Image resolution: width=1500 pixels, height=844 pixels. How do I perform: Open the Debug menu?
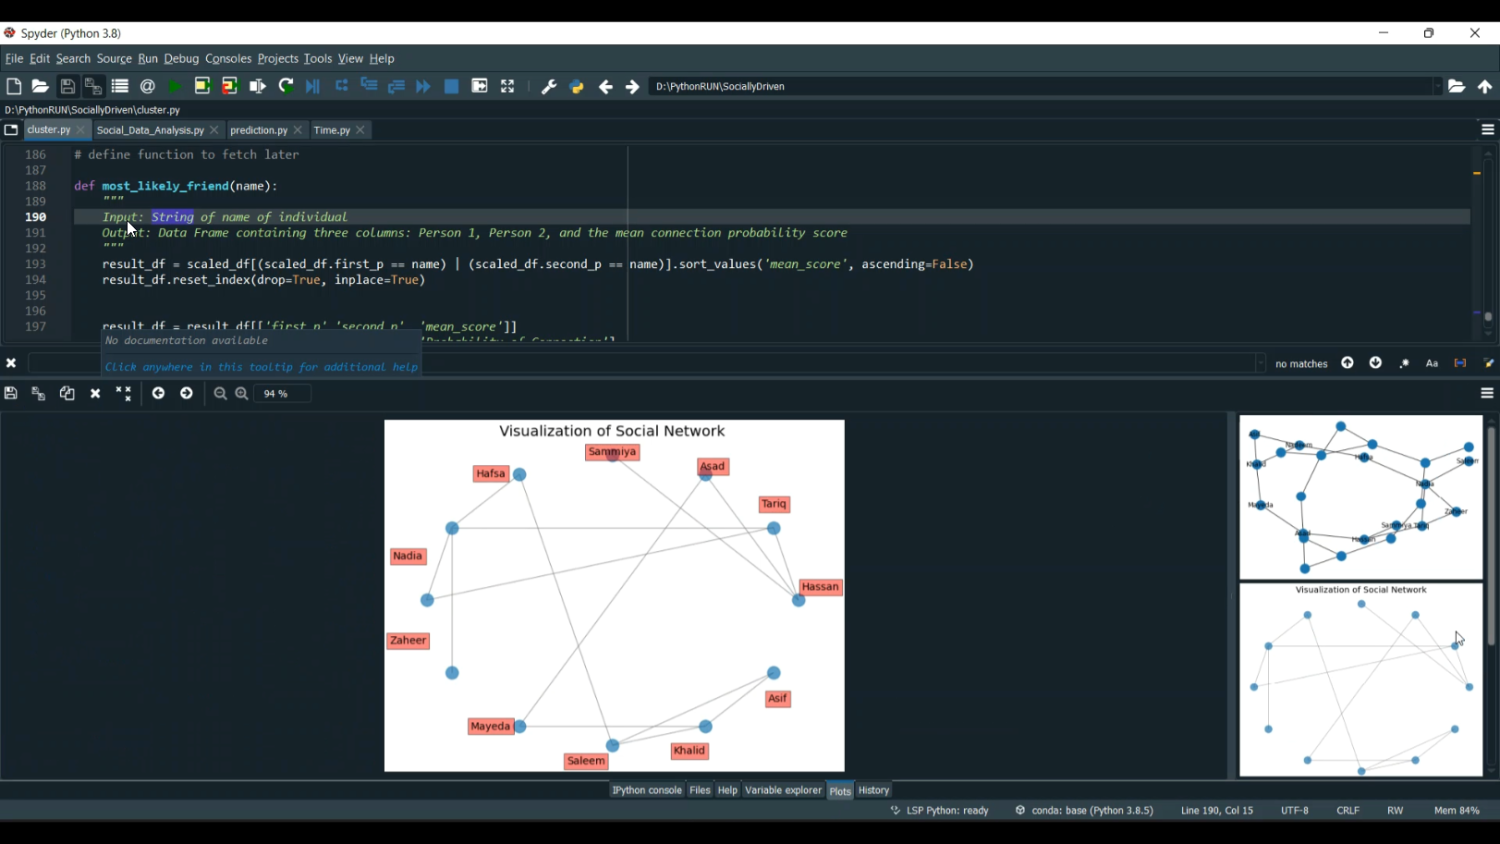coord(181,59)
